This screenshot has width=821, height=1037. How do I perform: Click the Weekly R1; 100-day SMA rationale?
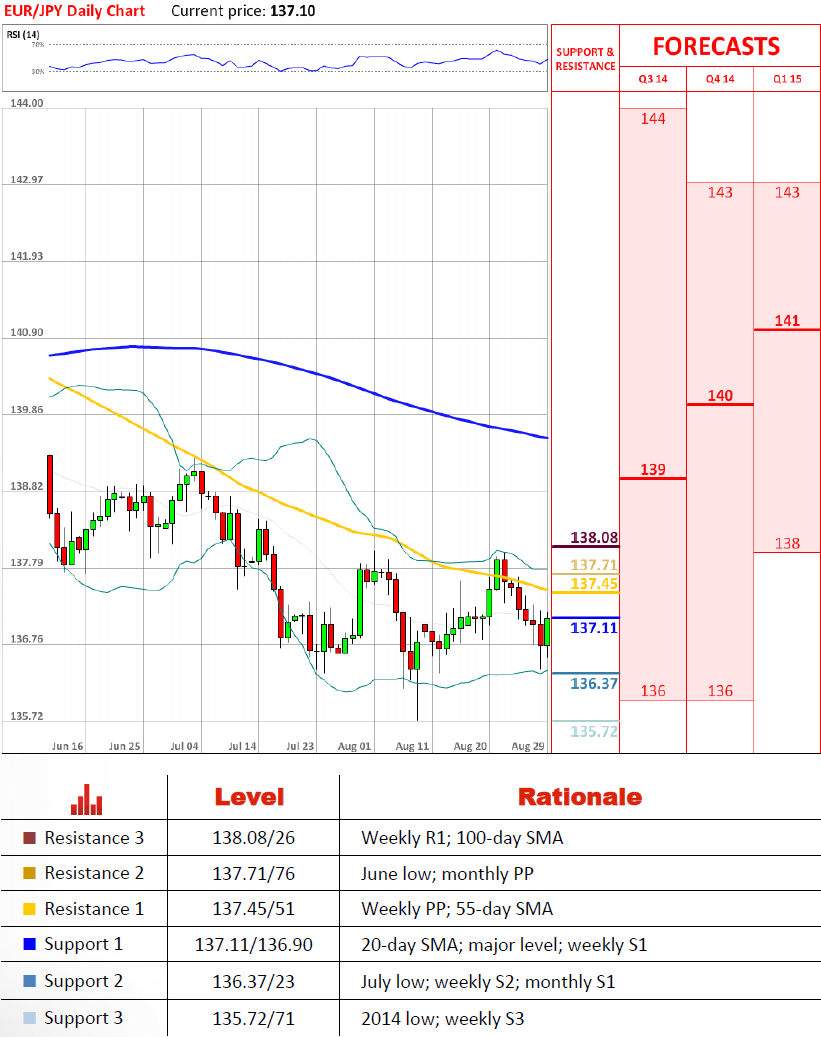(x=462, y=838)
